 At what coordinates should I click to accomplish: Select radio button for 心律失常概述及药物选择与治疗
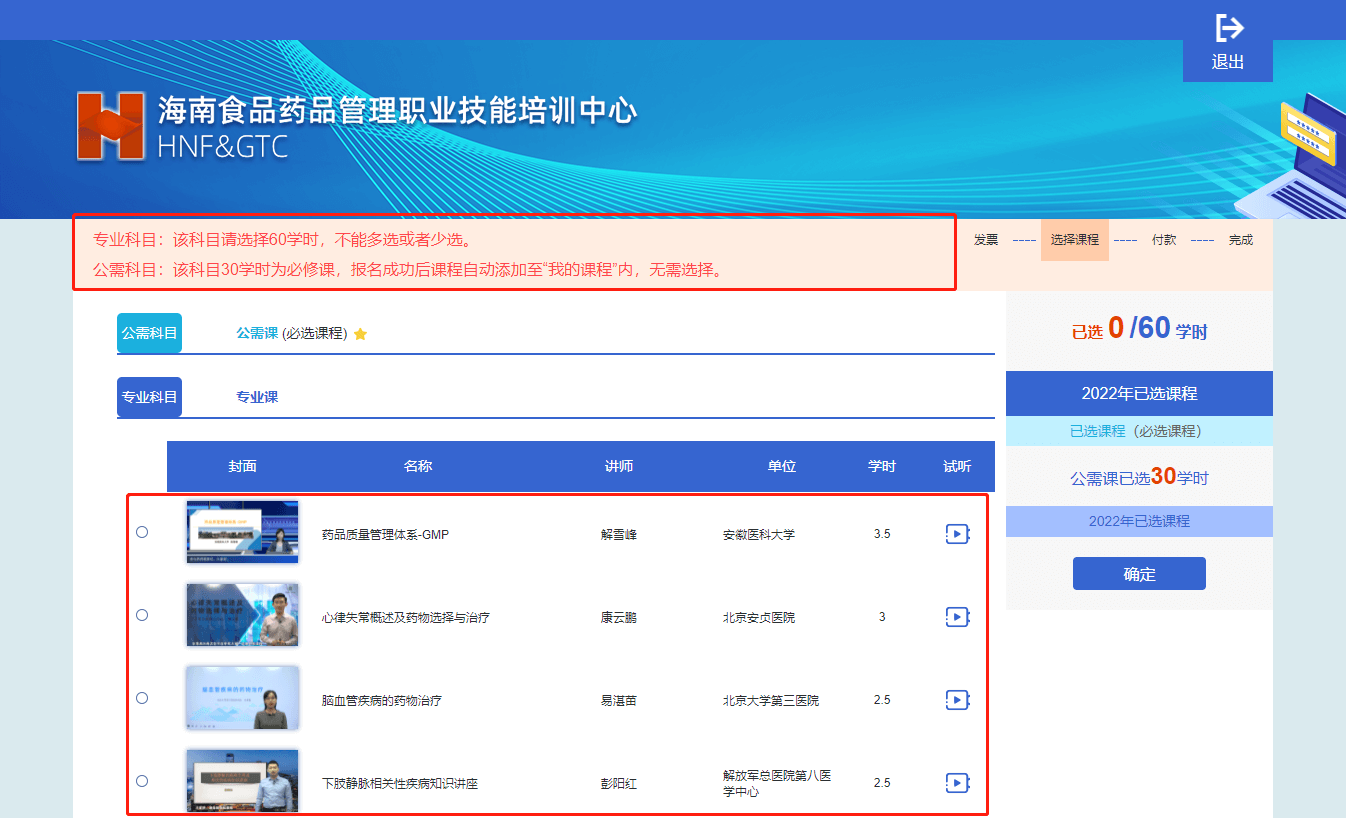pyautogui.click(x=142, y=615)
